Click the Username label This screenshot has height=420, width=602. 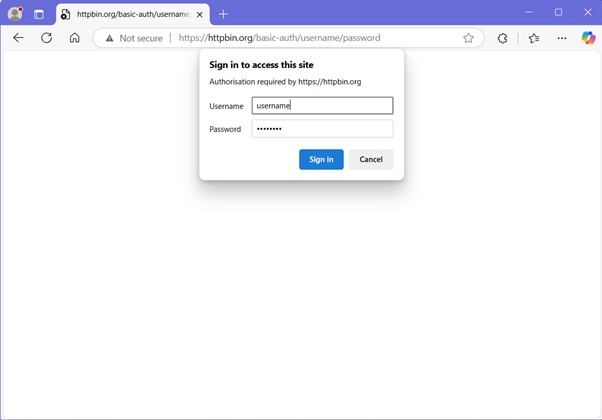point(227,106)
